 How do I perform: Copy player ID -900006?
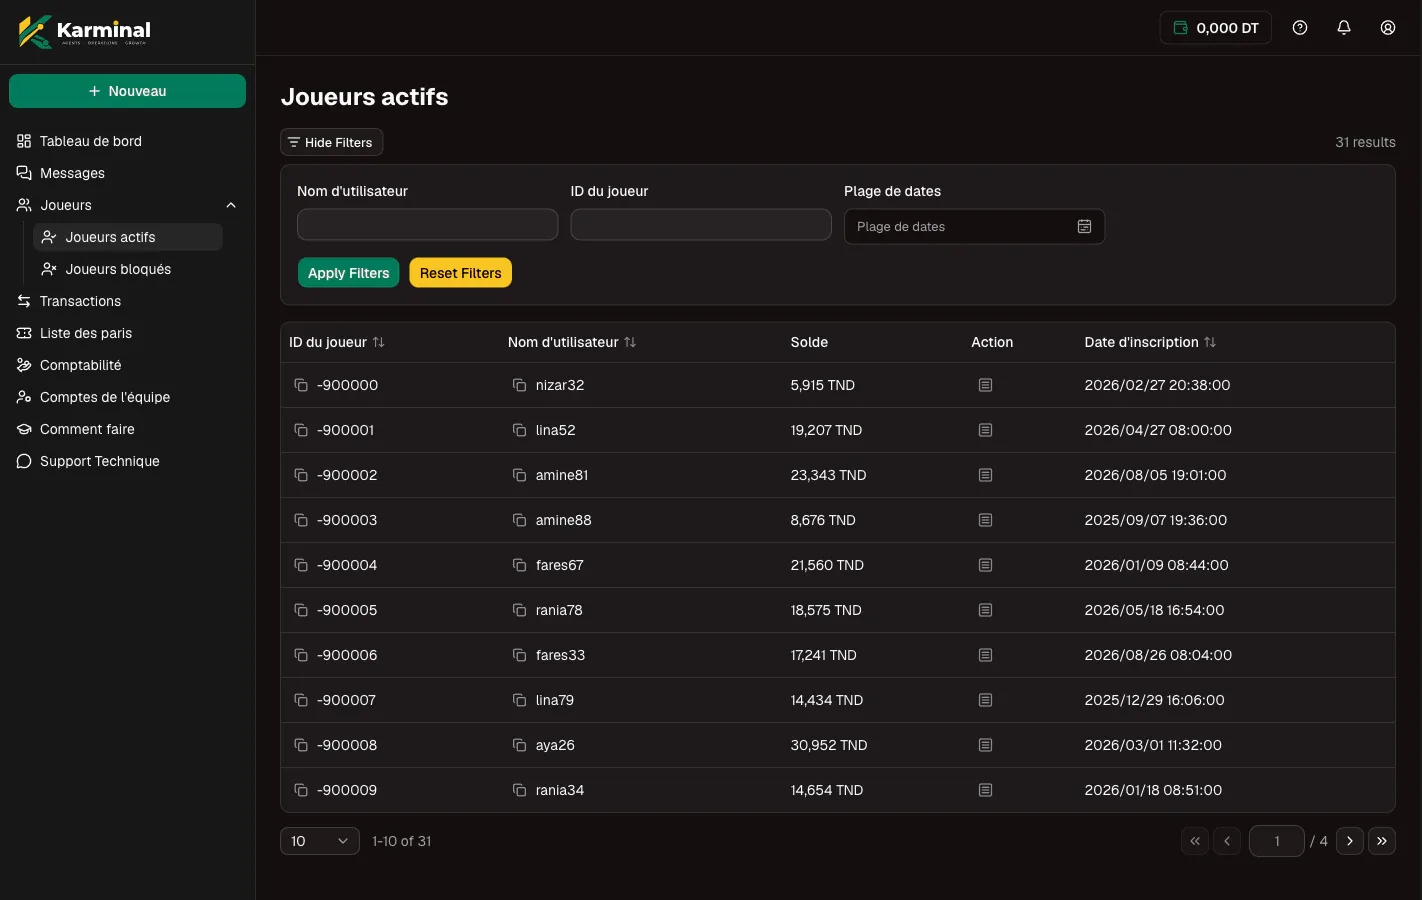[x=301, y=655]
